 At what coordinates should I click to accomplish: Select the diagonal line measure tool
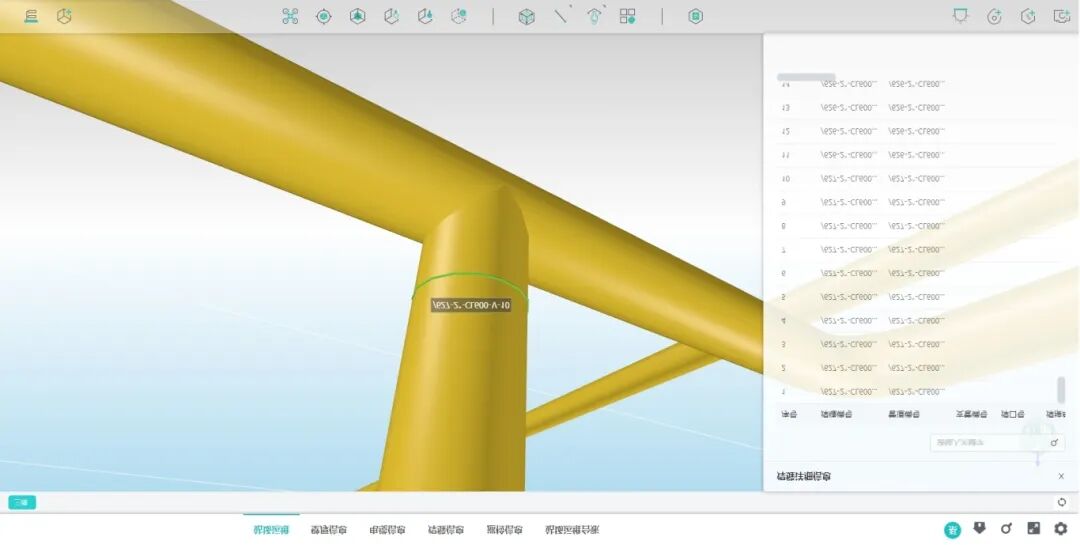(561, 16)
